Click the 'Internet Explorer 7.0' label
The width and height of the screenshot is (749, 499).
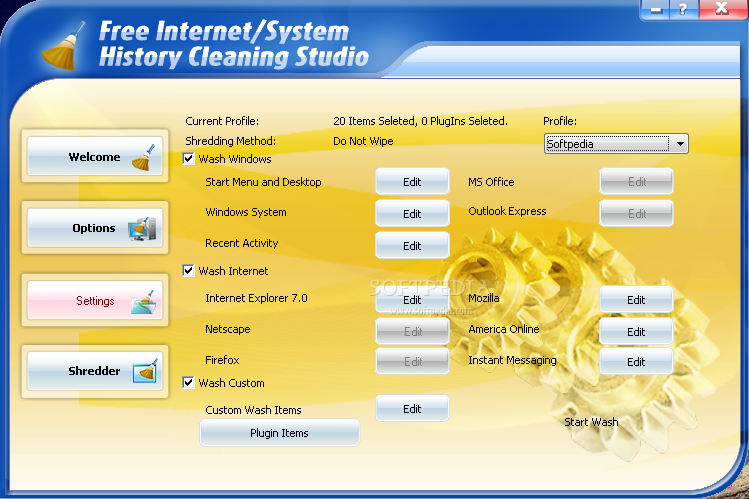pos(256,298)
